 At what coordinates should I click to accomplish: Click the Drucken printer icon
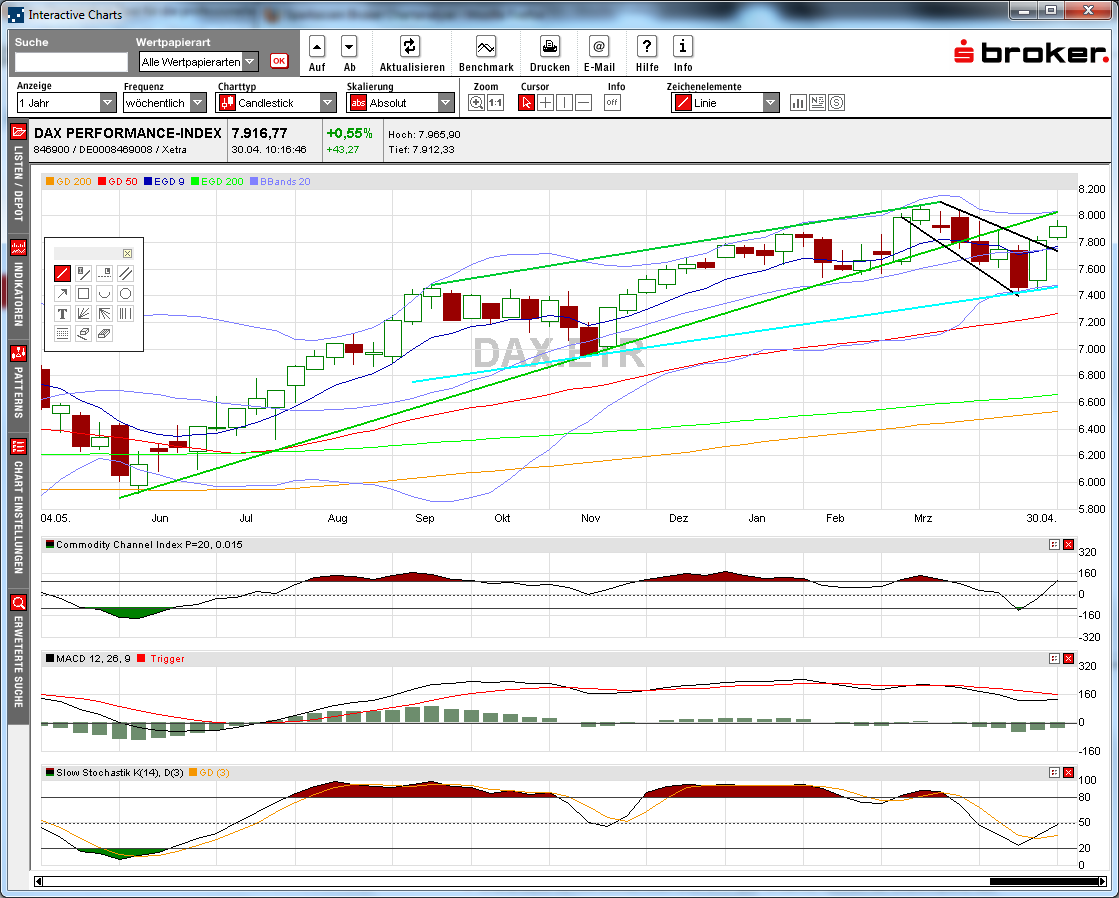pos(549,47)
